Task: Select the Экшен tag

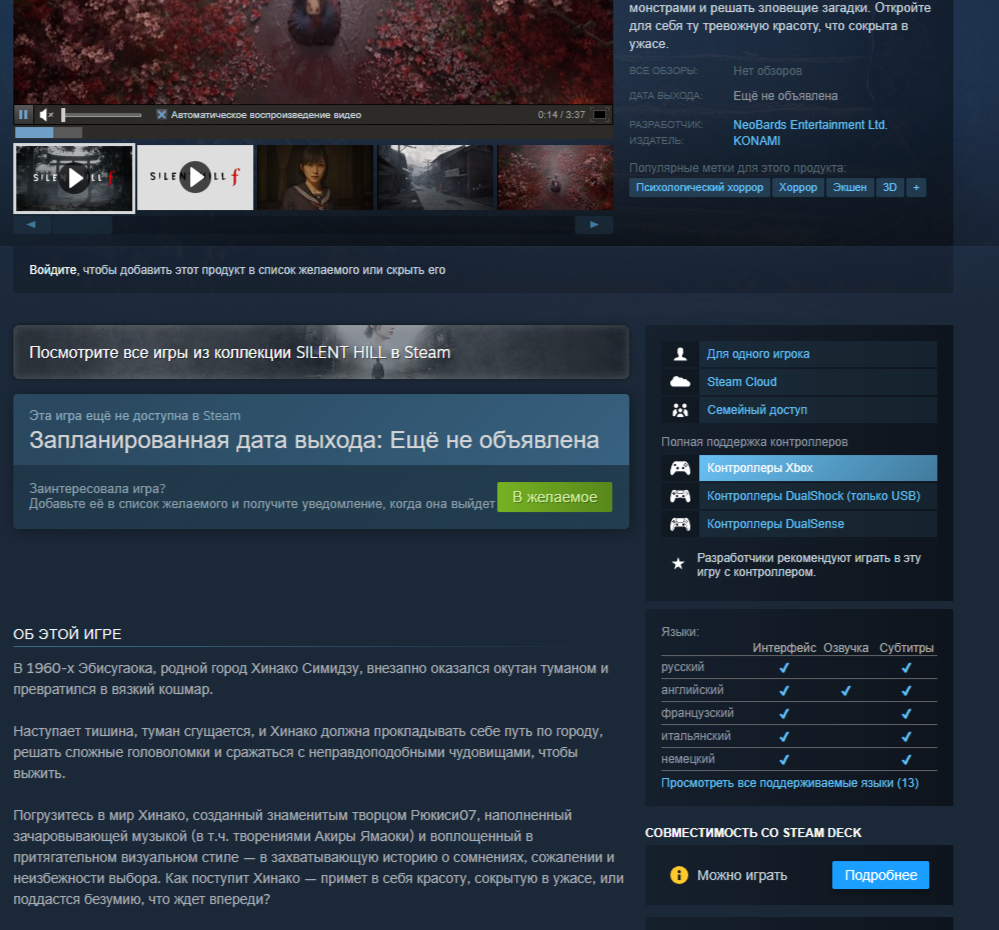Action: pyautogui.click(x=849, y=187)
